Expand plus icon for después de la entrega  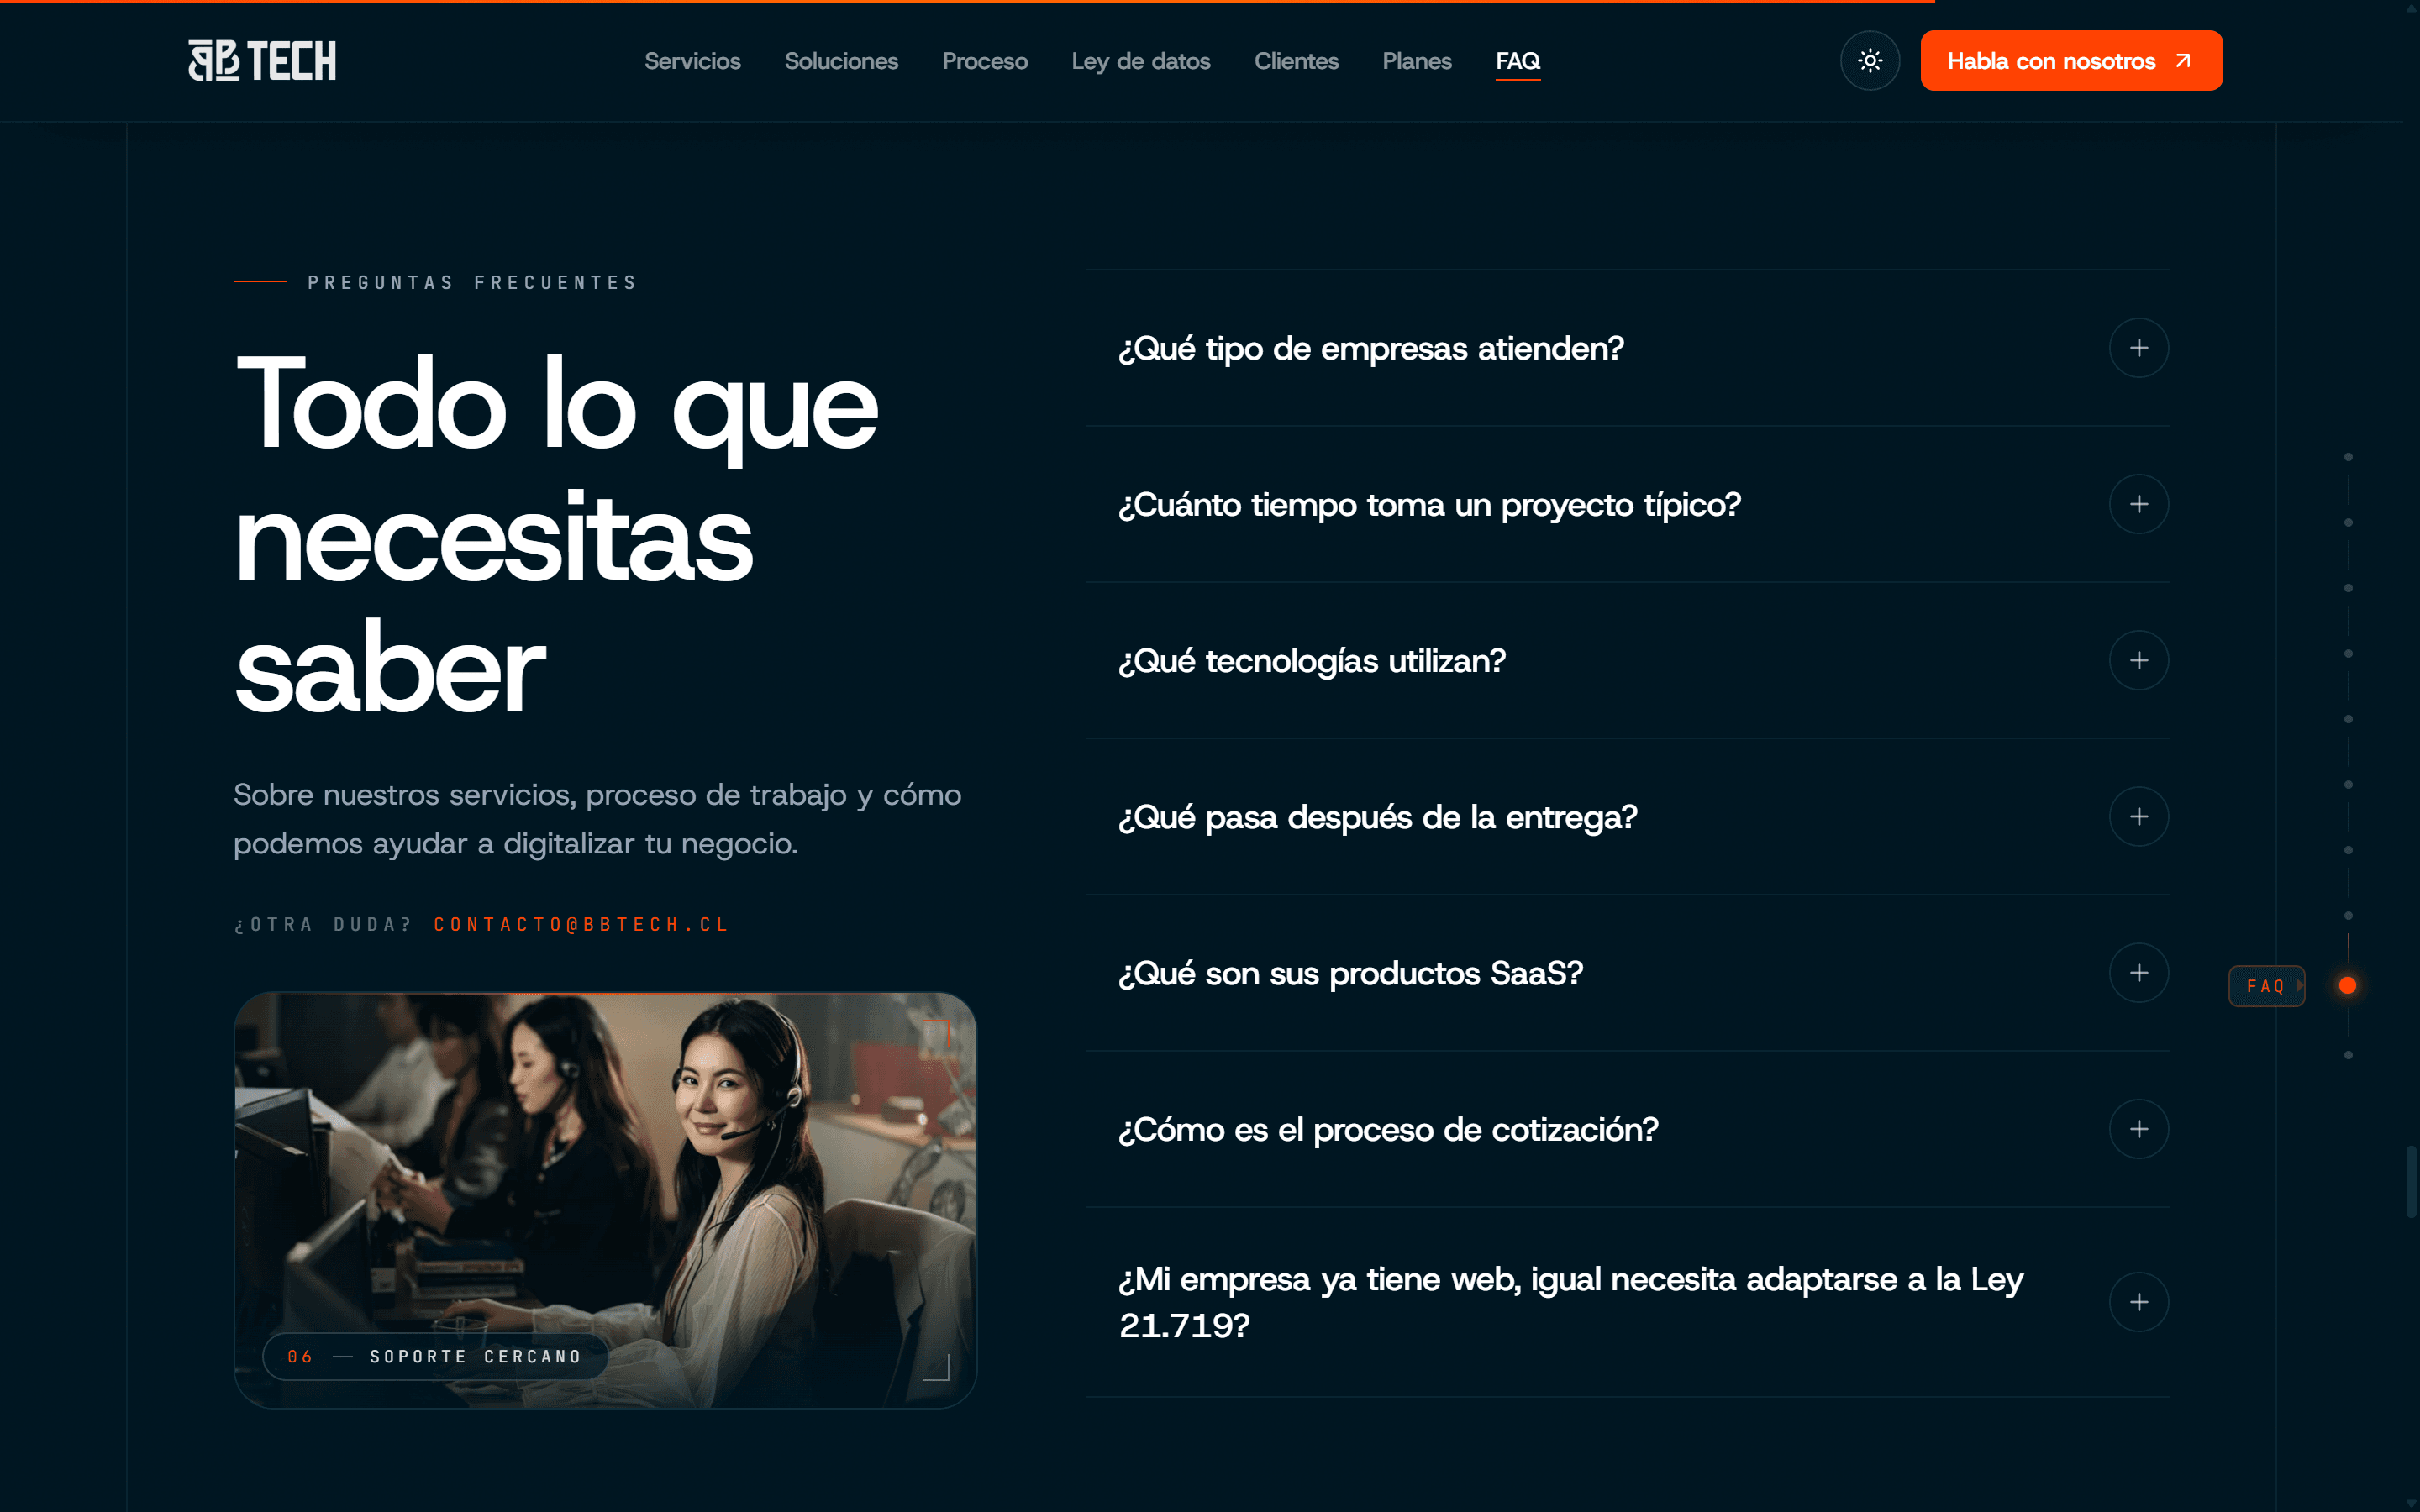point(2139,817)
